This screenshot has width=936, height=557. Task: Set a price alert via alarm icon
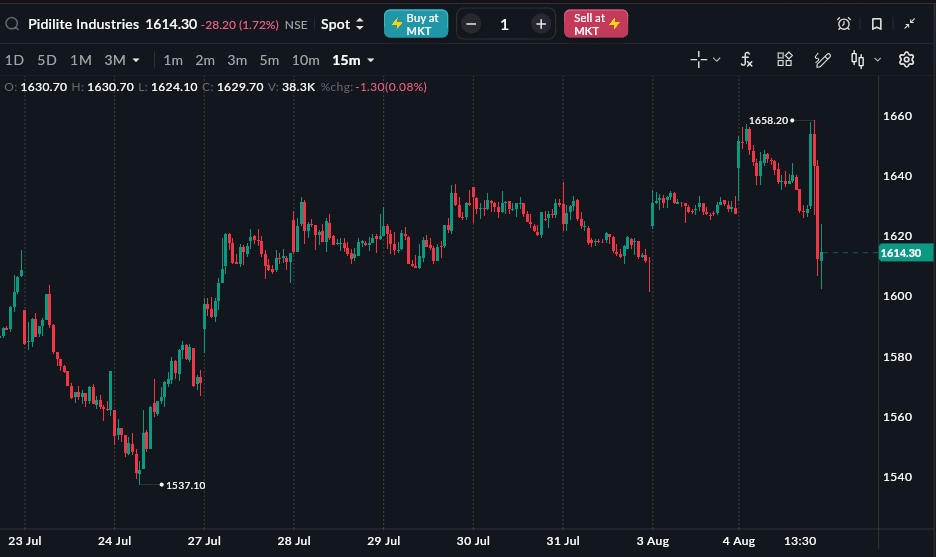[843, 24]
